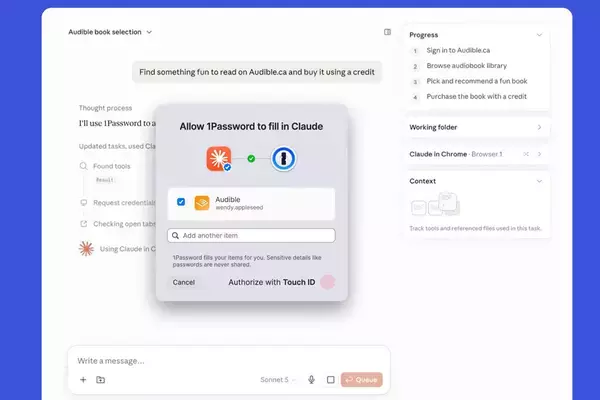Click the plus attach icon
The height and width of the screenshot is (400, 600).
point(83,380)
